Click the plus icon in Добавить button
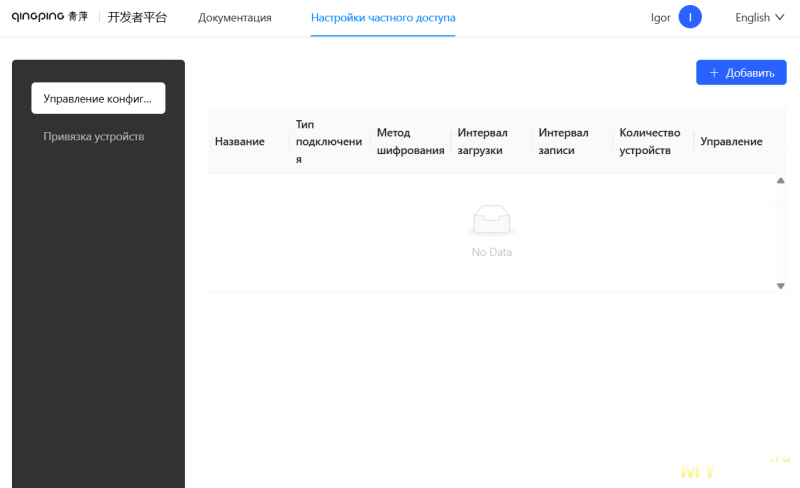The height and width of the screenshot is (488, 800). (x=714, y=73)
